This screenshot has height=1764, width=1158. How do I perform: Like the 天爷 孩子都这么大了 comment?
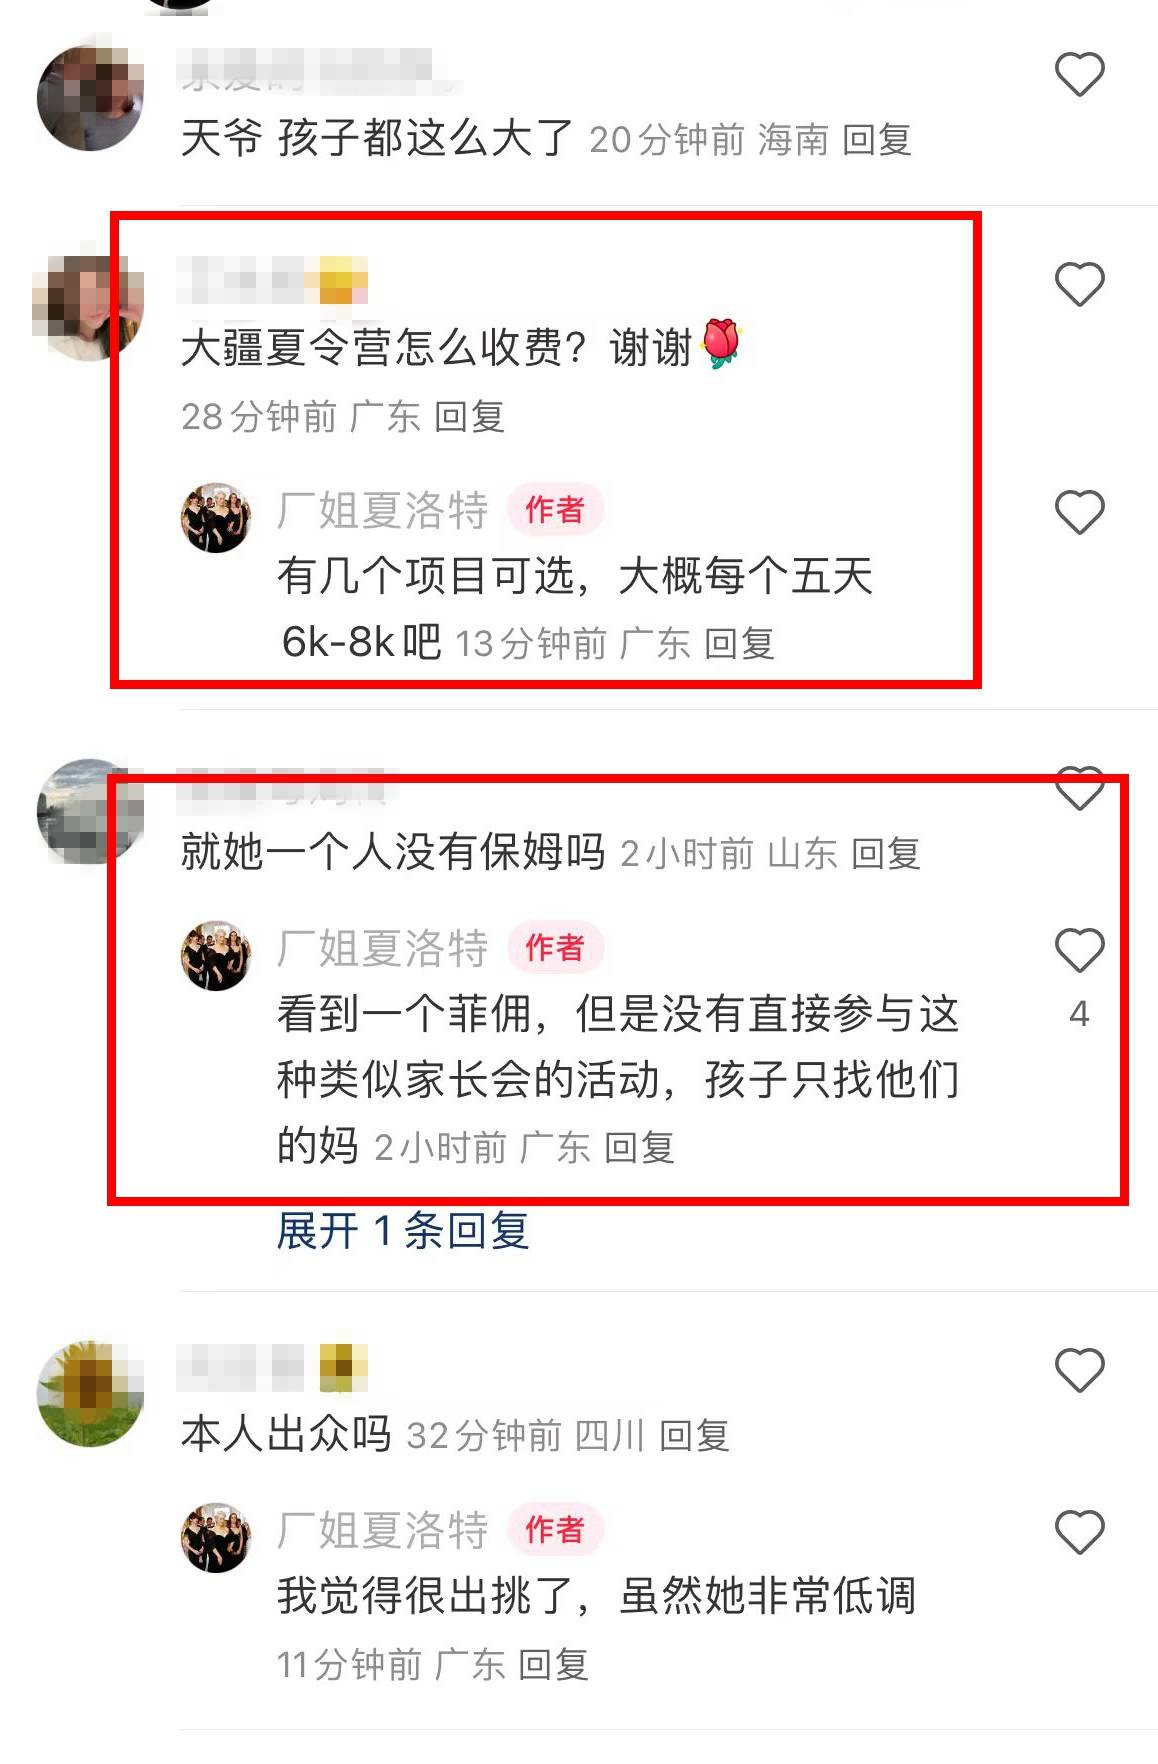point(1079,74)
